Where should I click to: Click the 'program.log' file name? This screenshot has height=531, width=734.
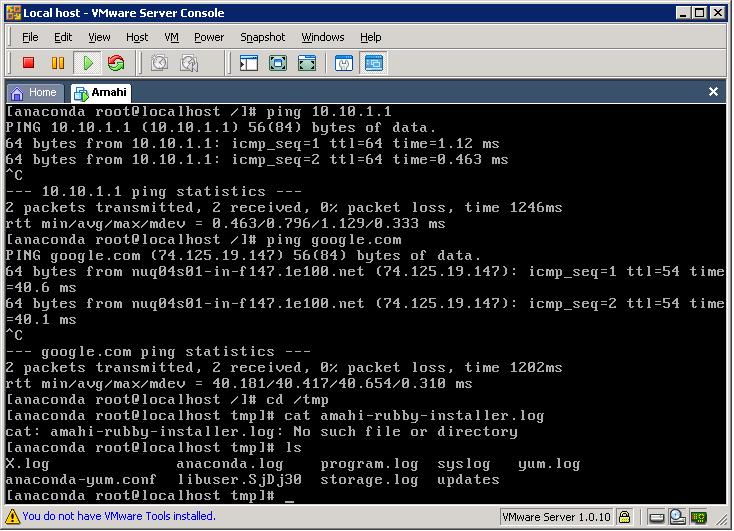pyautogui.click(x=369, y=464)
